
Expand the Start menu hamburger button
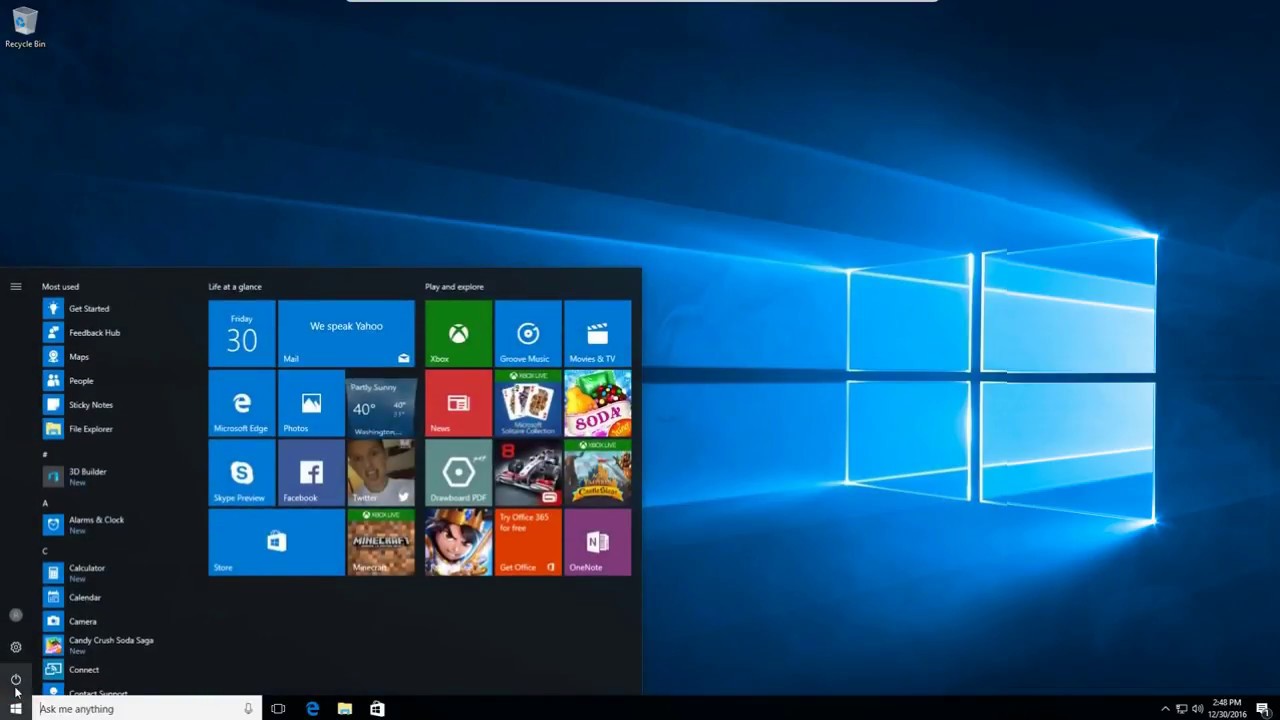point(16,286)
